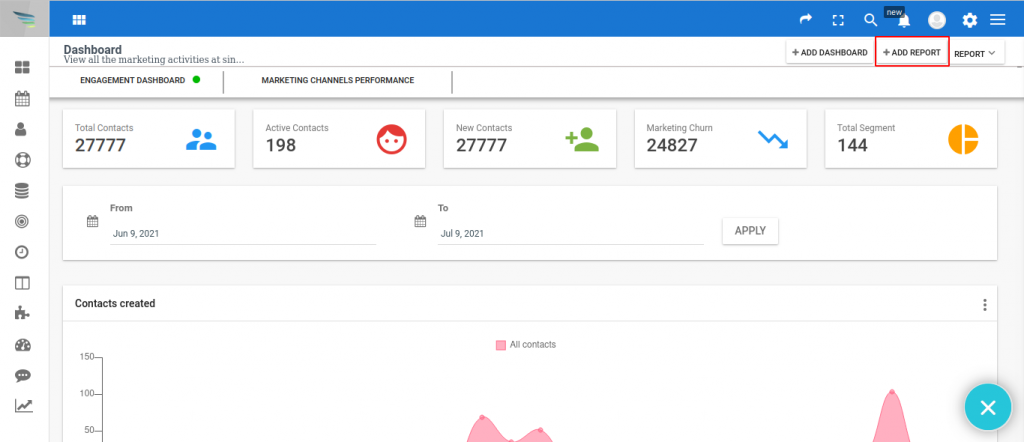Close the floating round X button
This screenshot has width=1024, height=442.
[987, 407]
